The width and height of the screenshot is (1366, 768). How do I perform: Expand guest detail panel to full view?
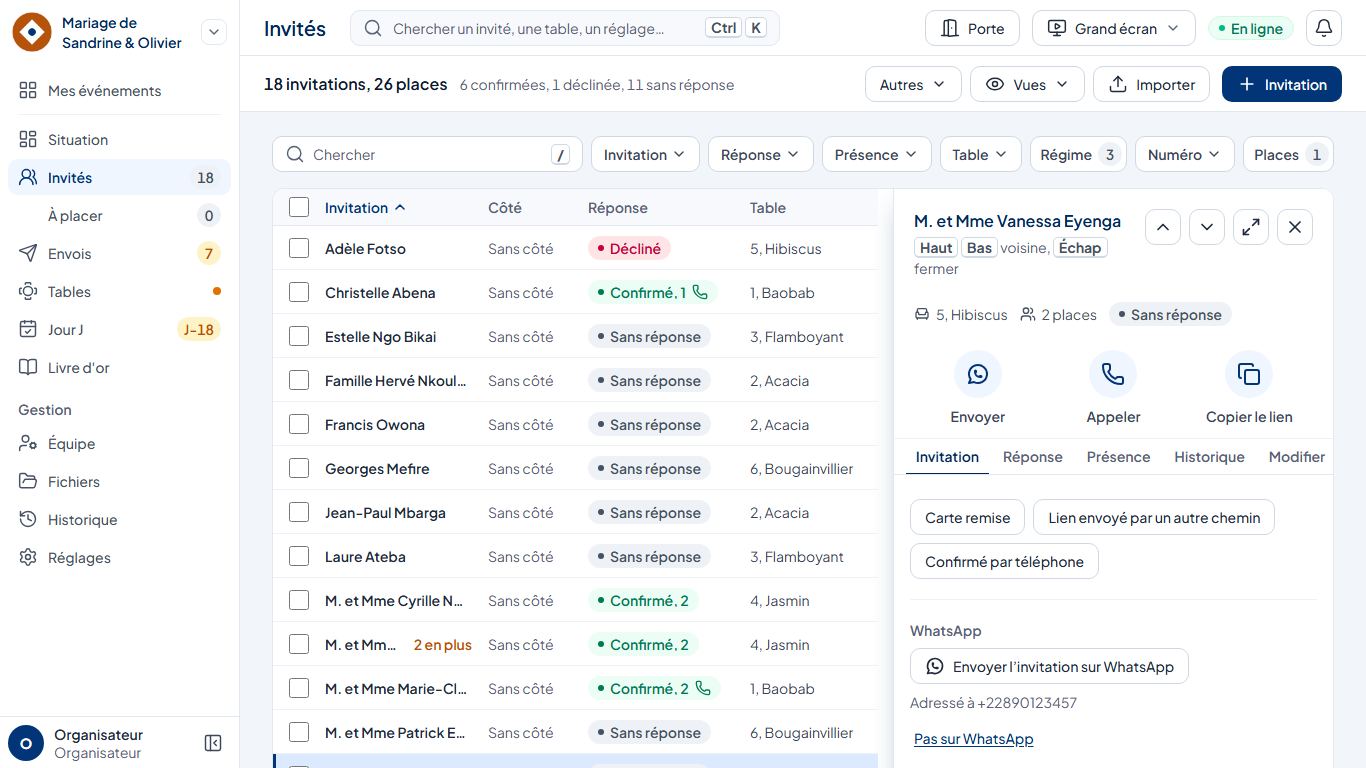(x=1251, y=227)
